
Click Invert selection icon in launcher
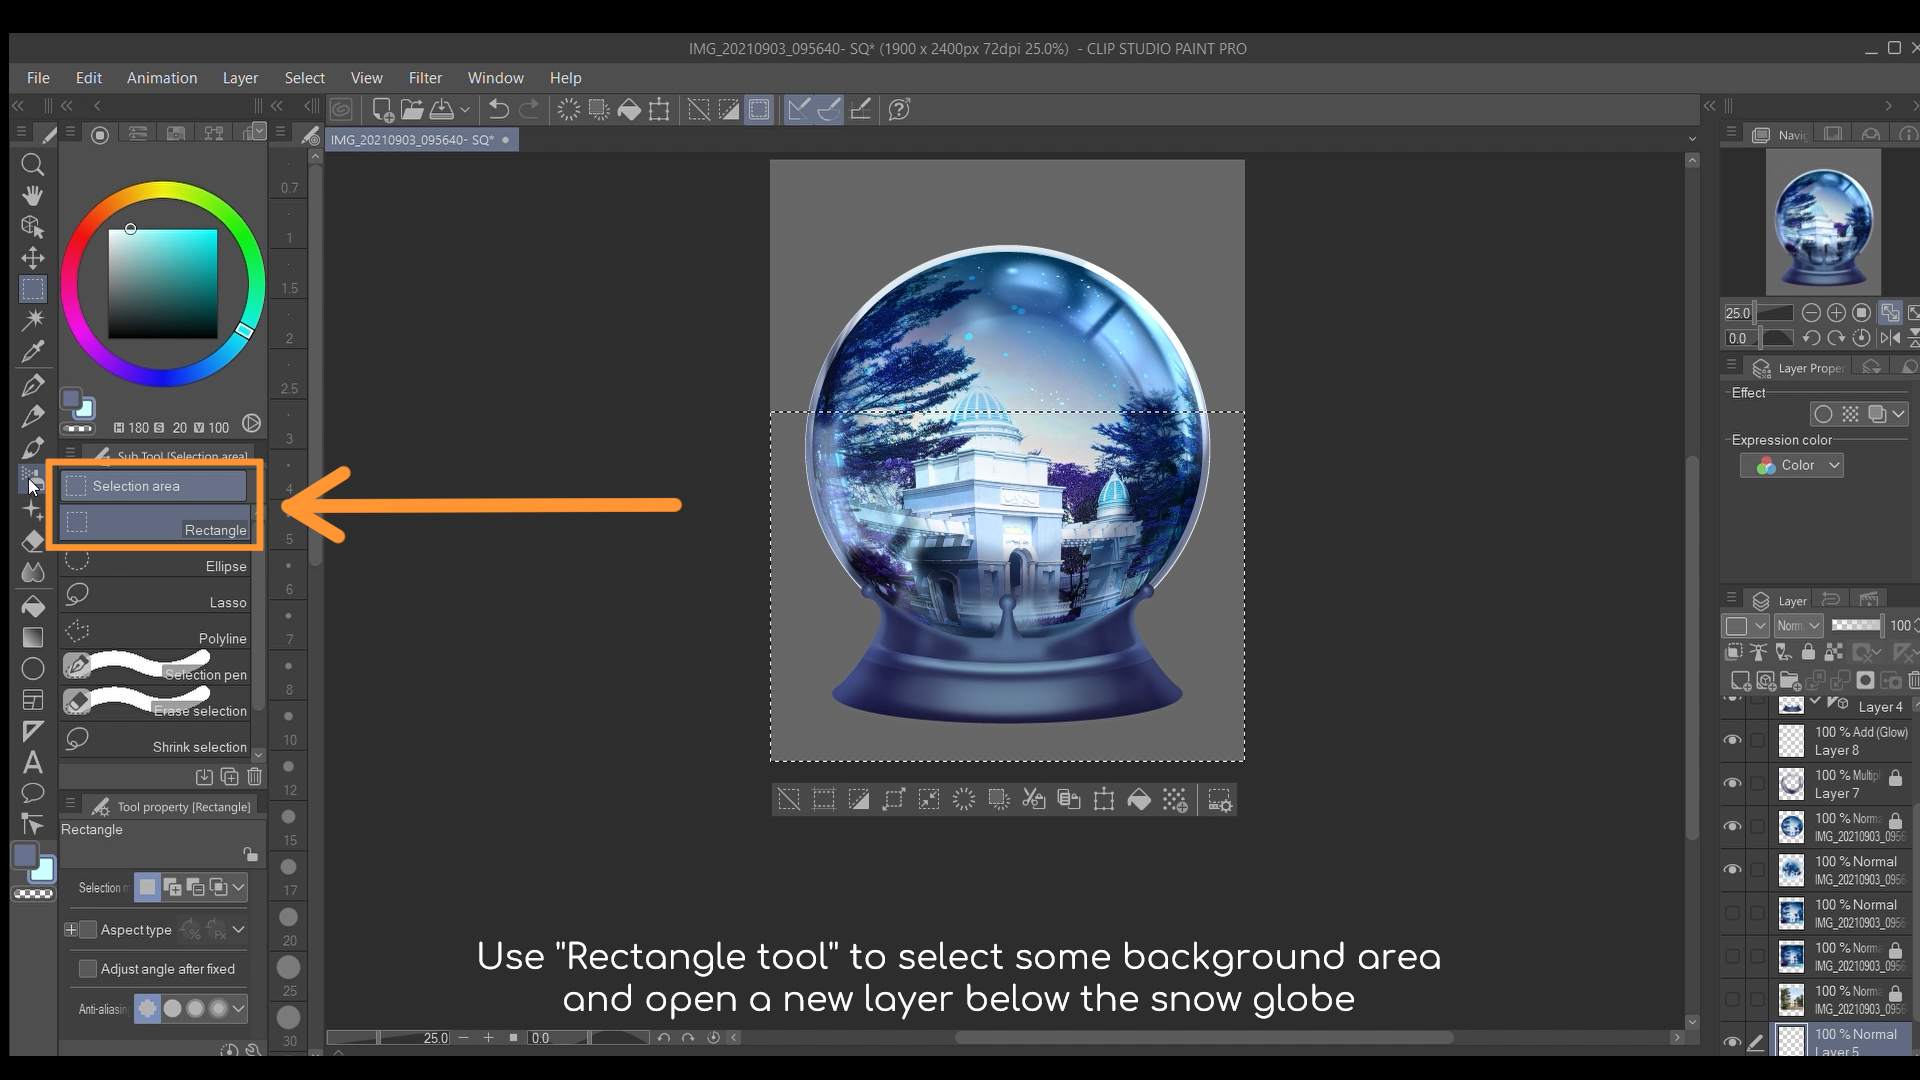pyautogui.click(x=859, y=800)
